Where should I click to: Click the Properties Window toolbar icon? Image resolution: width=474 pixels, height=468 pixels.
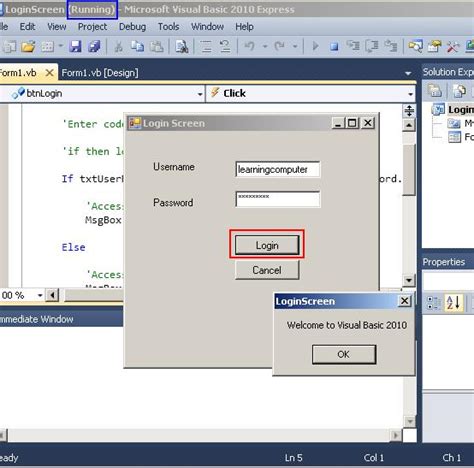coord(434,46)
